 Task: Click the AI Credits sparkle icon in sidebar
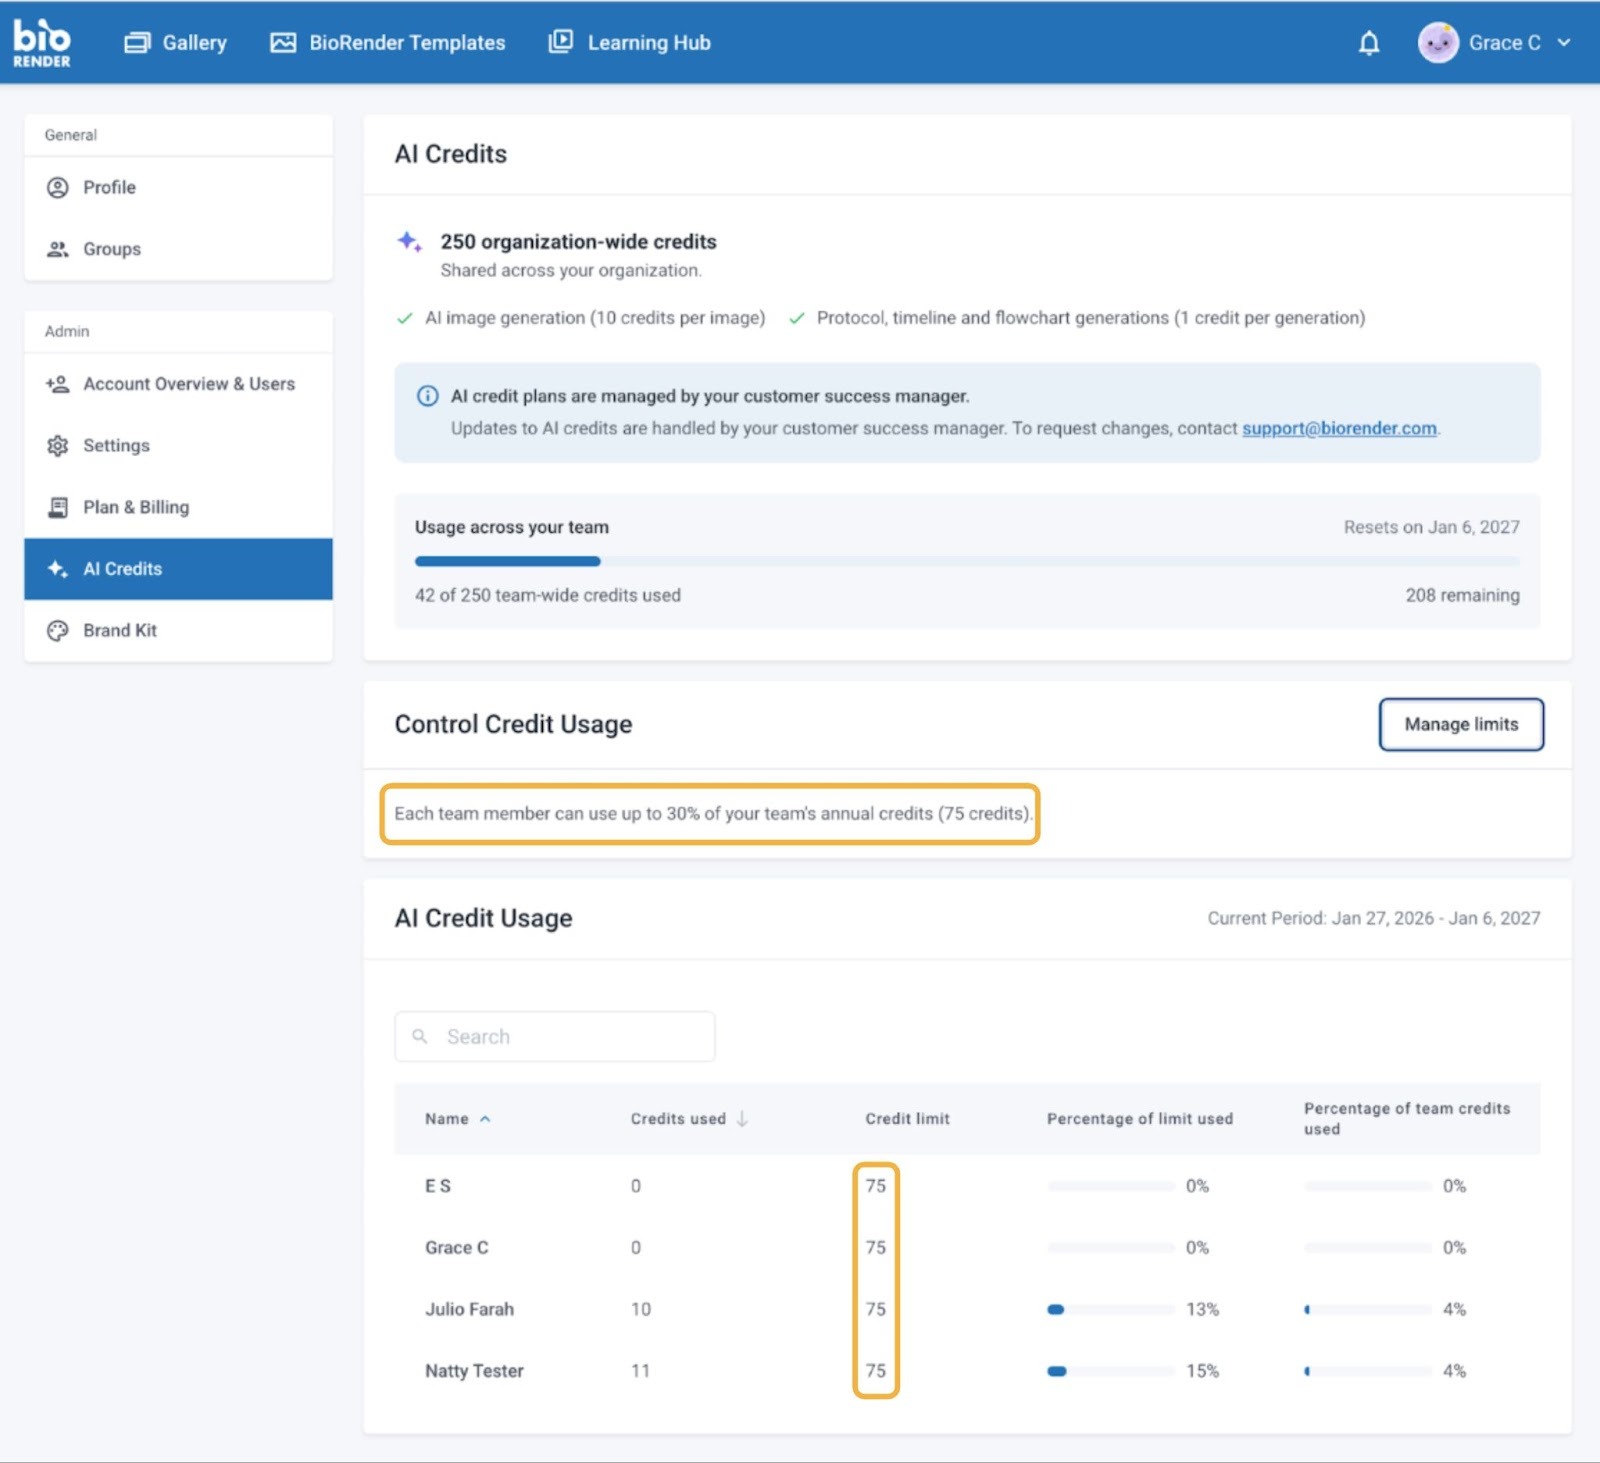(x=58, y=569)
